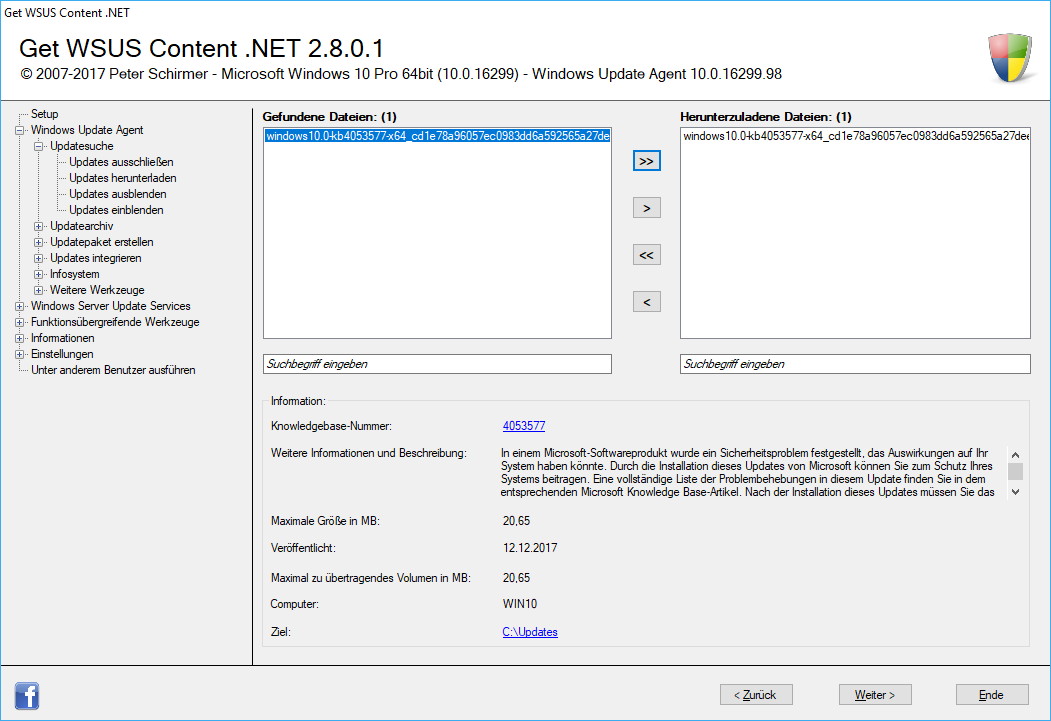Expand the Einstellungen node

pos(19,354)
